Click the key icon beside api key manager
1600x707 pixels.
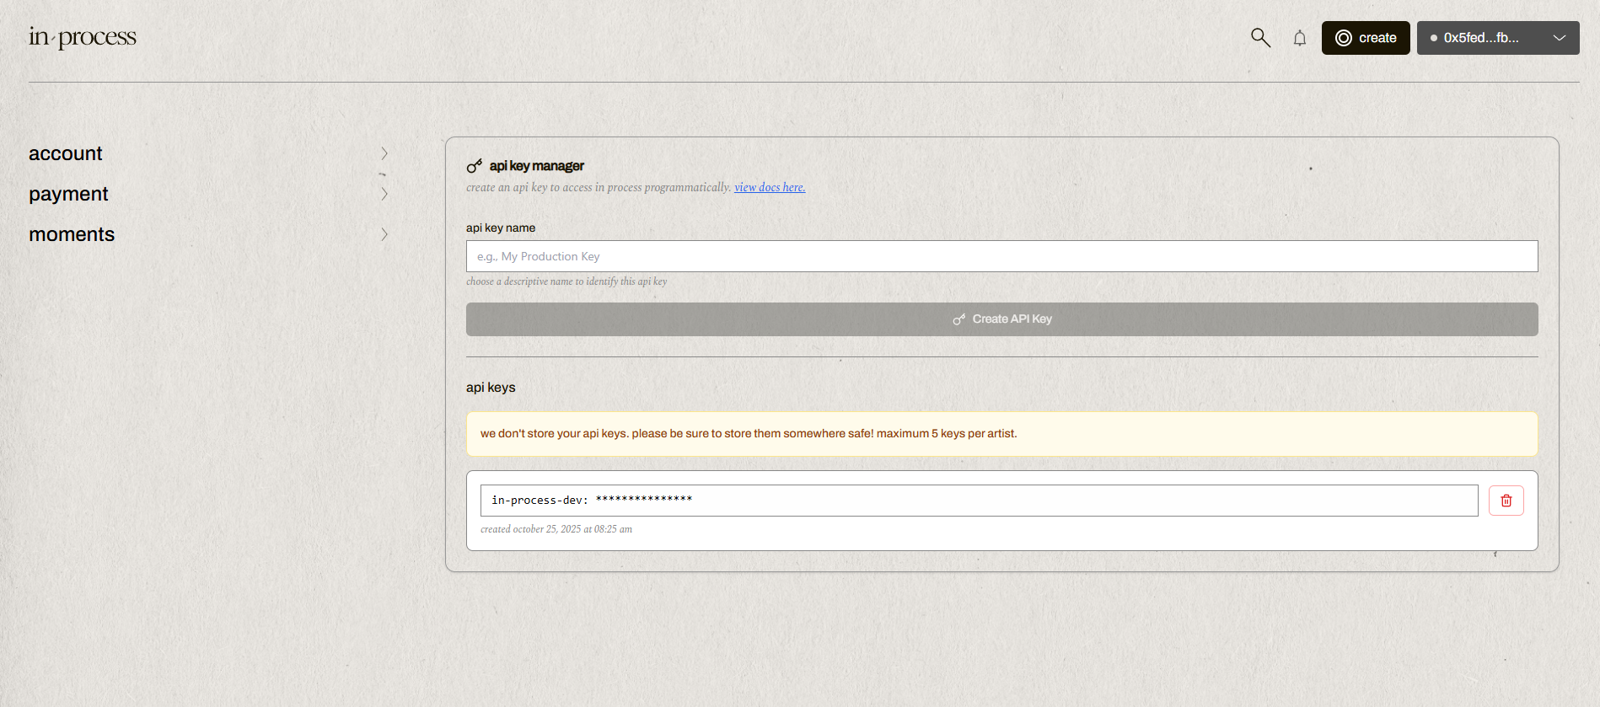(474, 166)
